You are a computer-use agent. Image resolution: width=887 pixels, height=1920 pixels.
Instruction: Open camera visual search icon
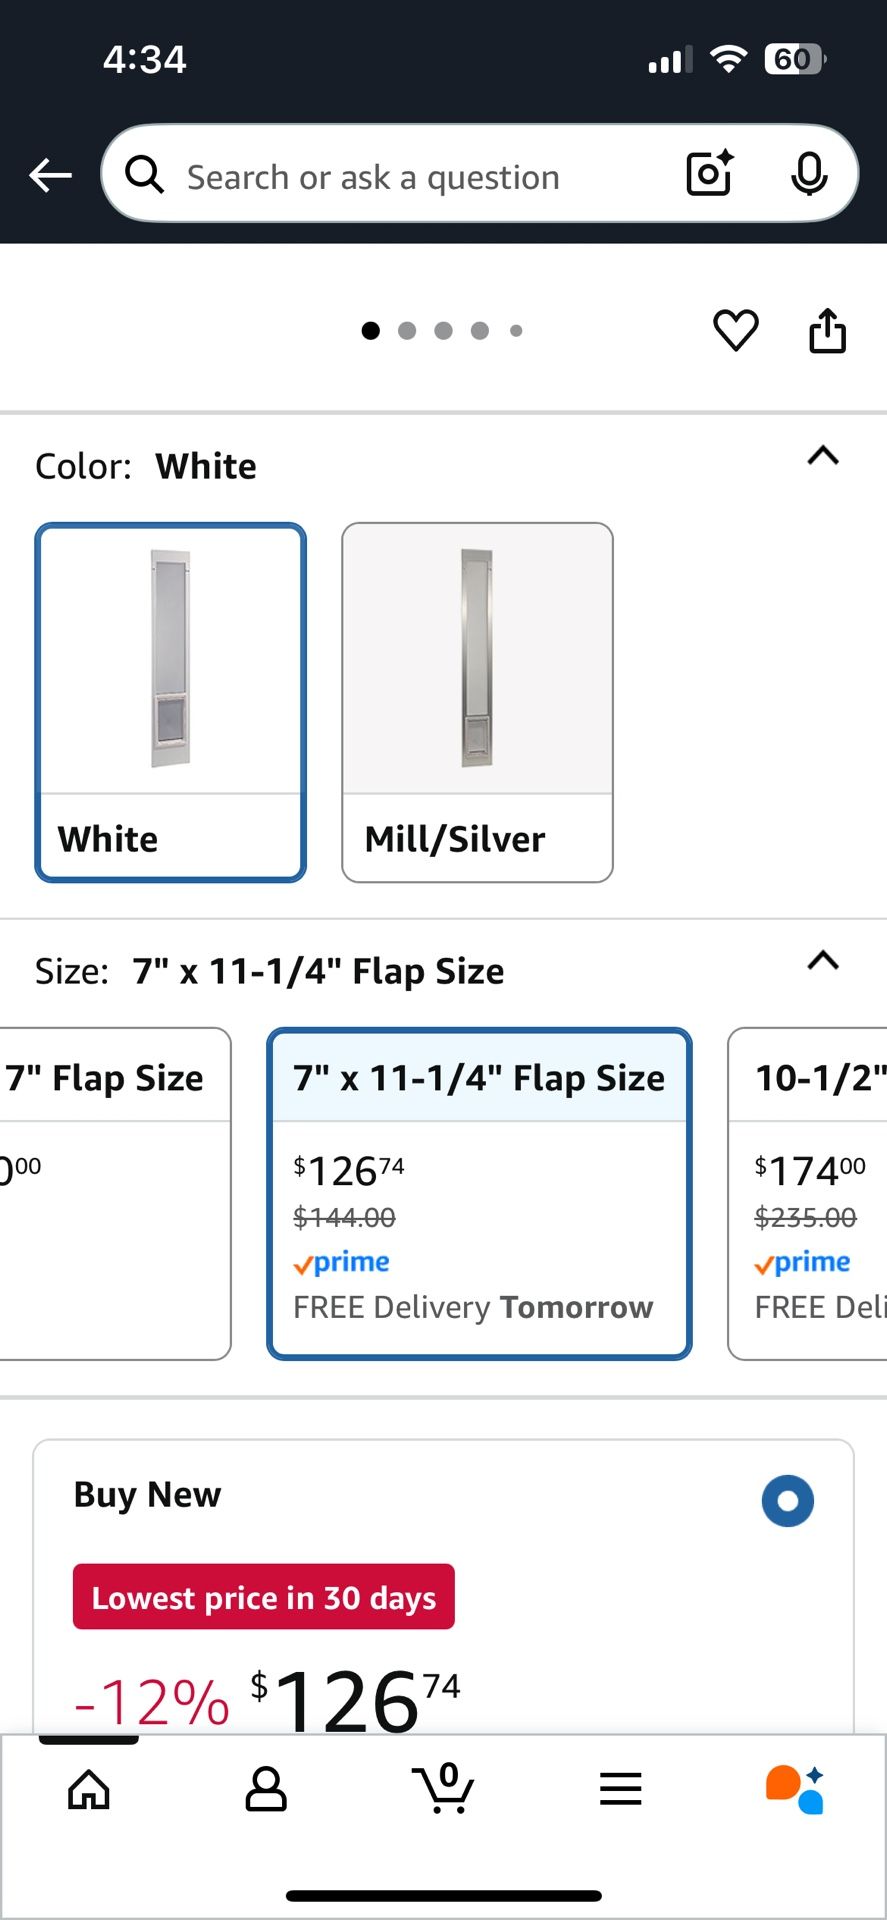click(x=709, y=174)
